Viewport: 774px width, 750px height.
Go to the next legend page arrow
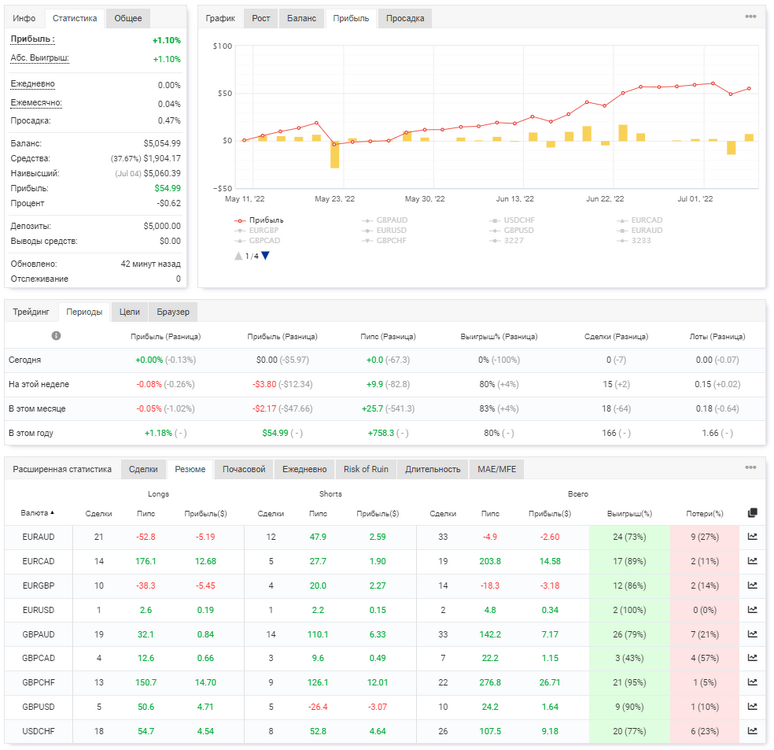[266, 256]
